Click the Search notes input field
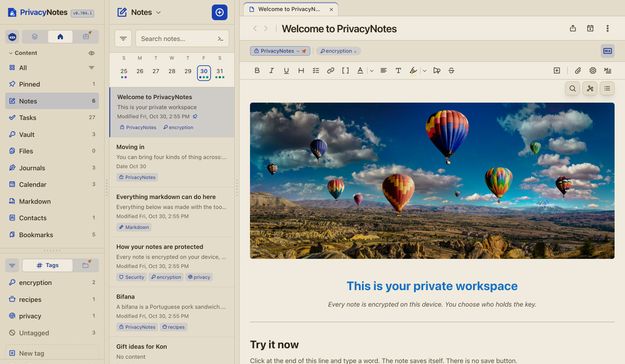 click(182, 39)
